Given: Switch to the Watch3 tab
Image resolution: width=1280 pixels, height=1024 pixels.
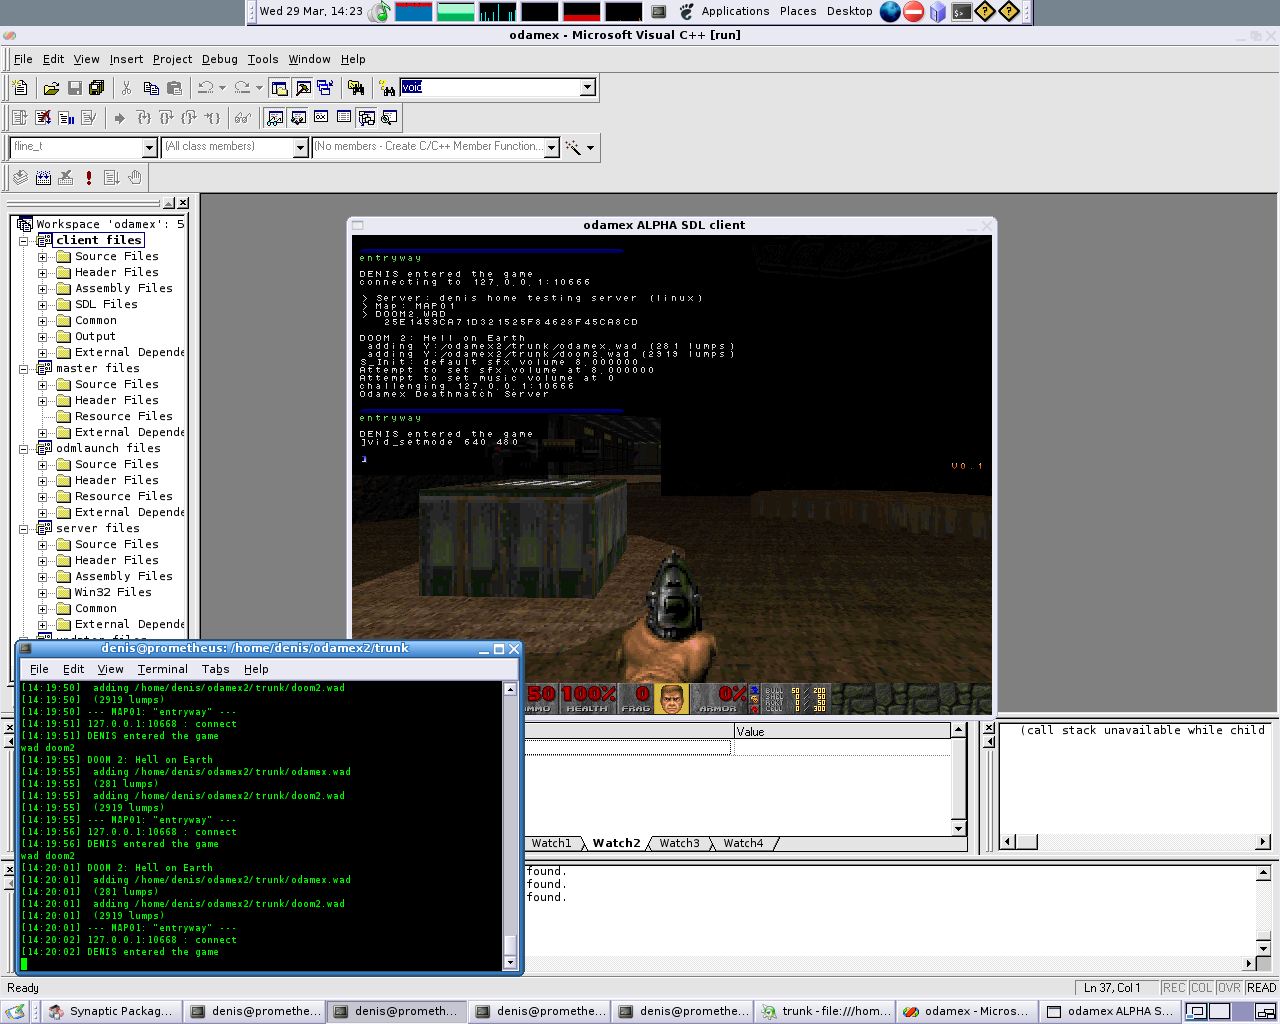Looking at the screenshot, I should point(679,843).
